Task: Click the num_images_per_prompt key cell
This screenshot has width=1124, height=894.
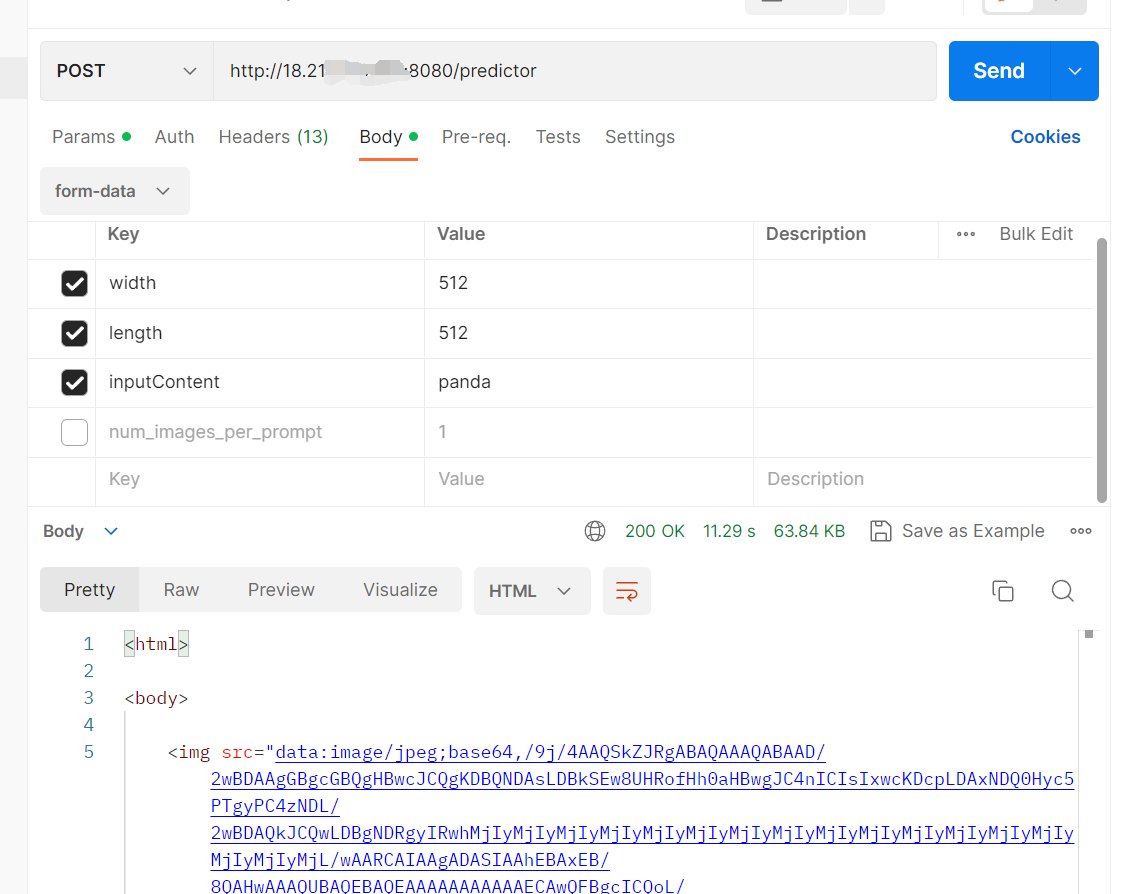Action: tap(259, 432)
